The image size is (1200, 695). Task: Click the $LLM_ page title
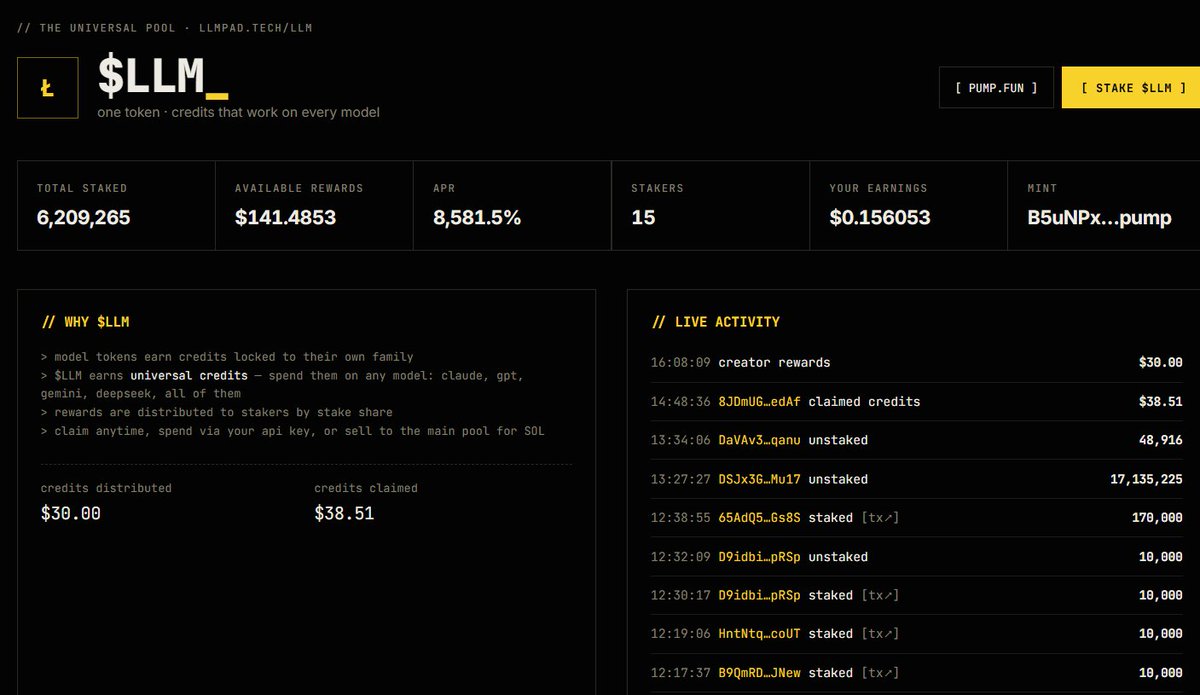click(162, 76)
